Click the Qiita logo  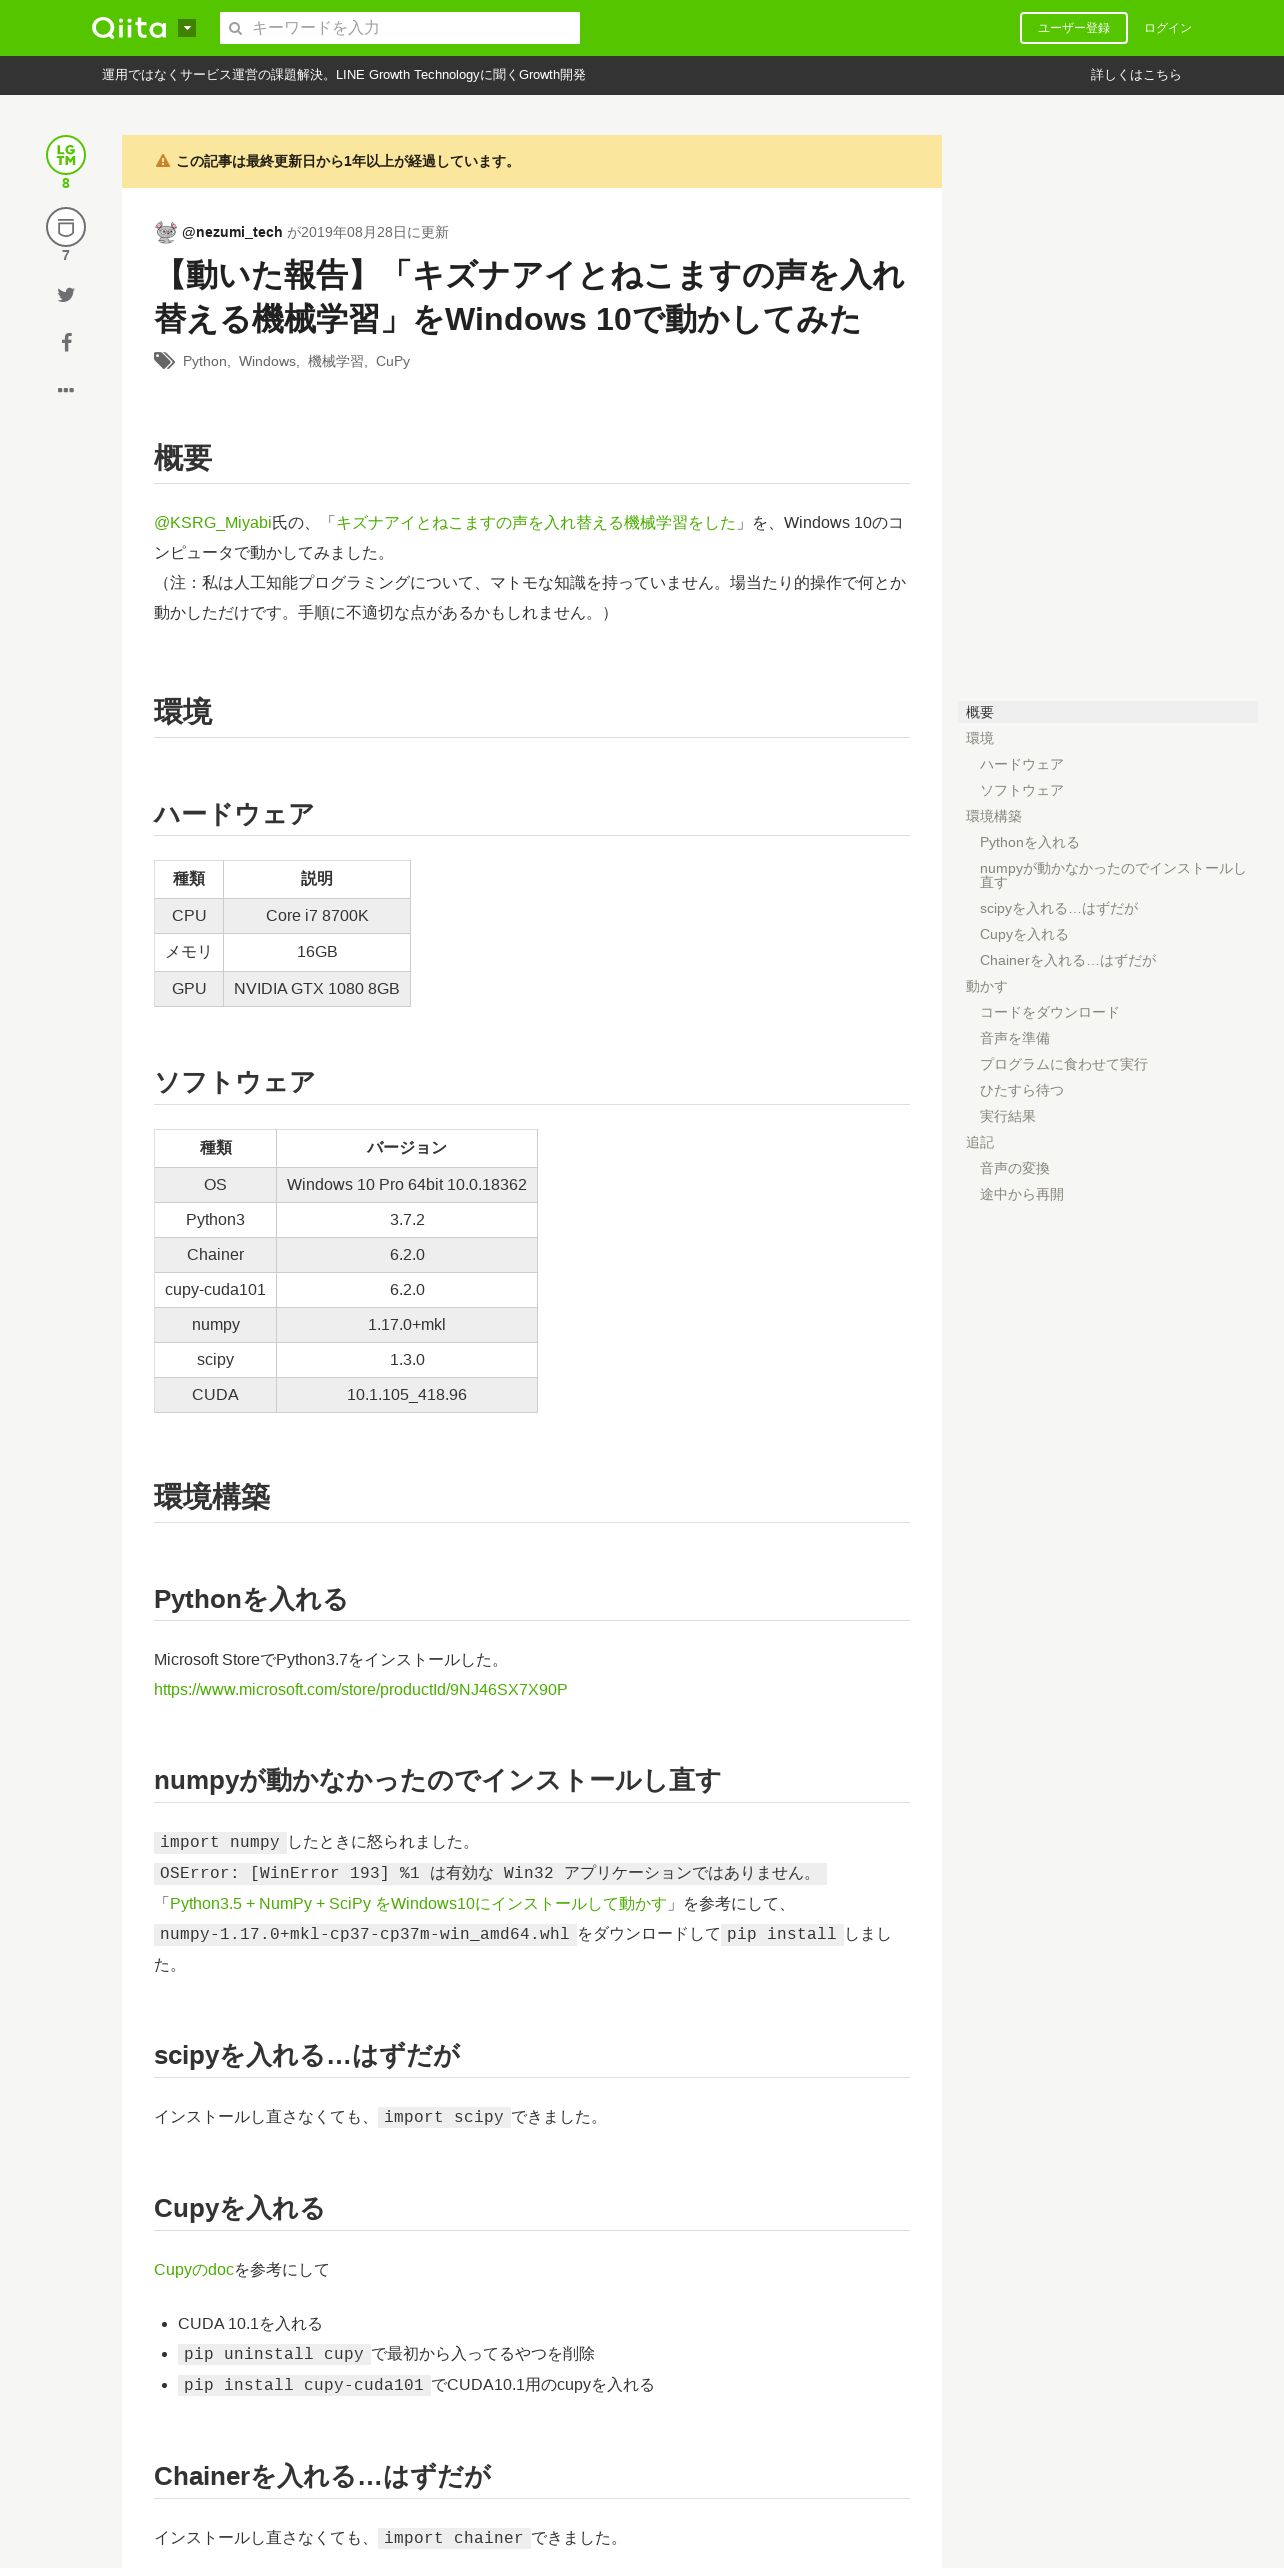coord(129,28)
